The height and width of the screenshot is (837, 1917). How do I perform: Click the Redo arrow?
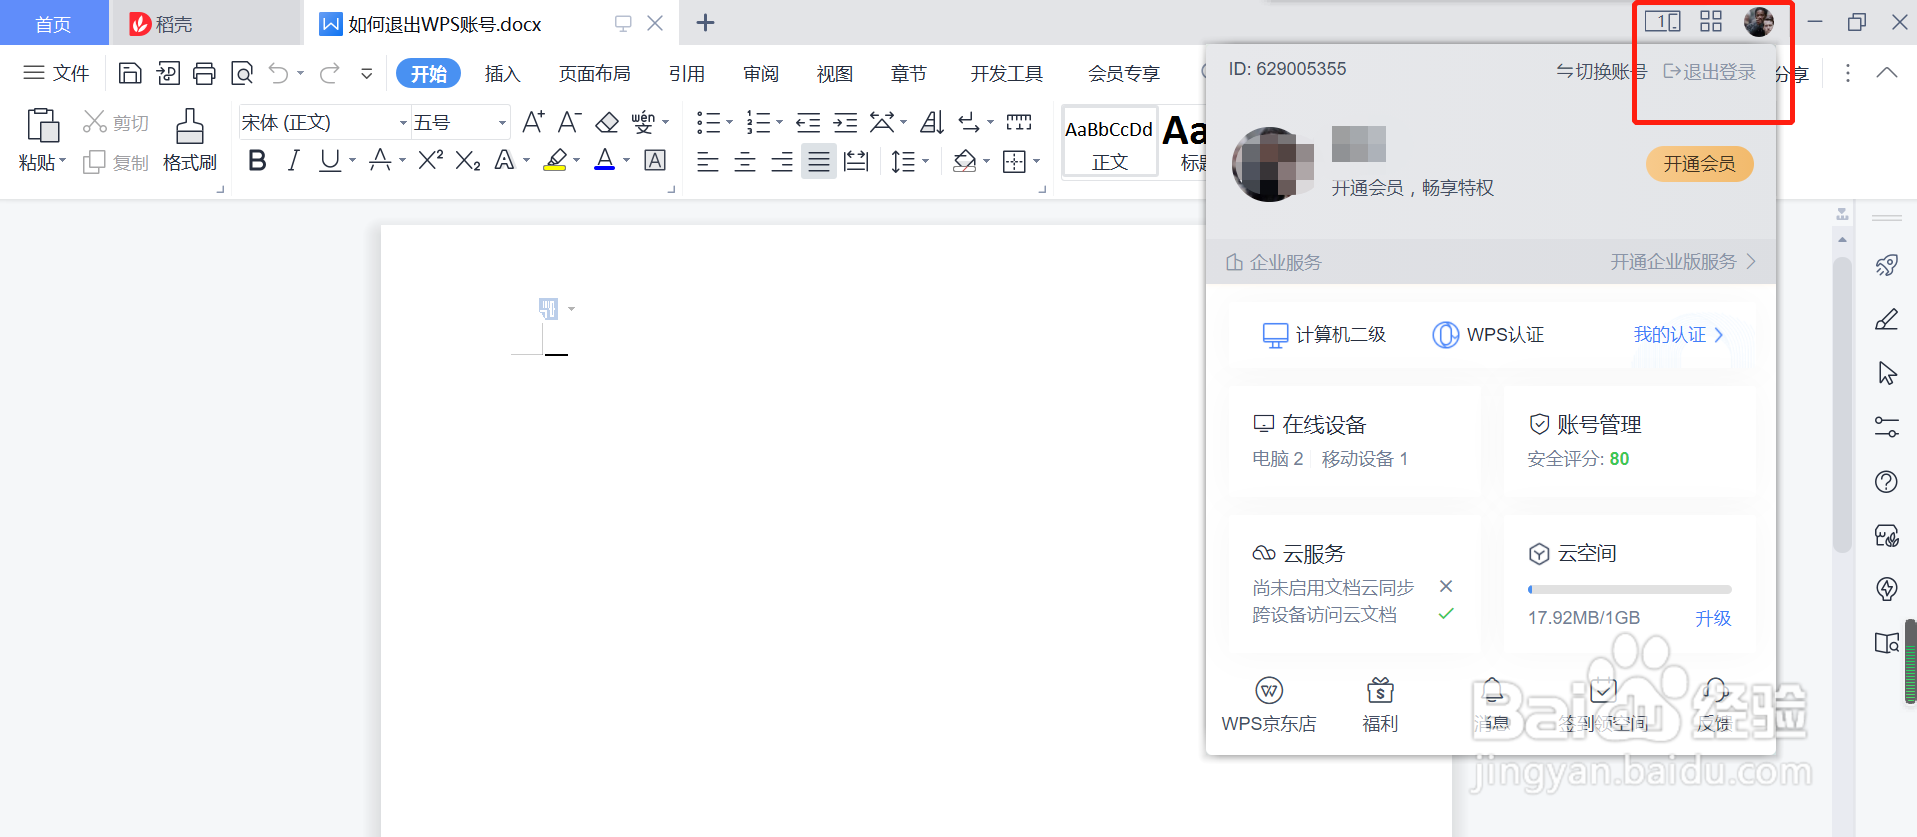coord(330,73)
